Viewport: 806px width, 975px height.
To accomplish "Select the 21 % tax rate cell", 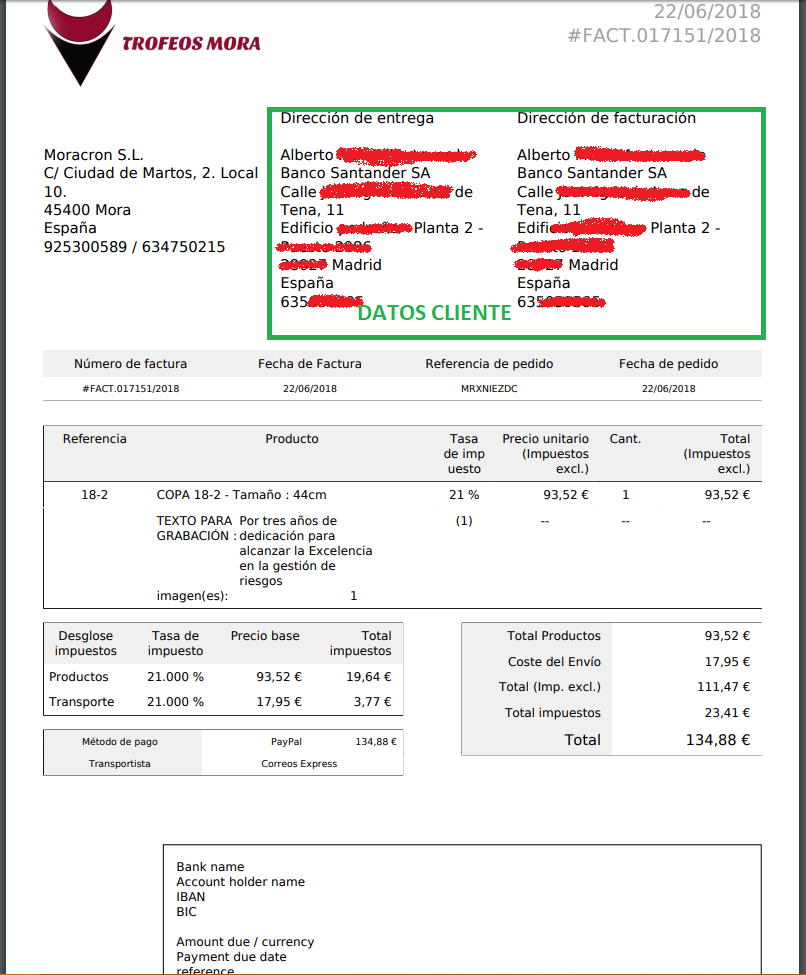I will click(464, 495).
